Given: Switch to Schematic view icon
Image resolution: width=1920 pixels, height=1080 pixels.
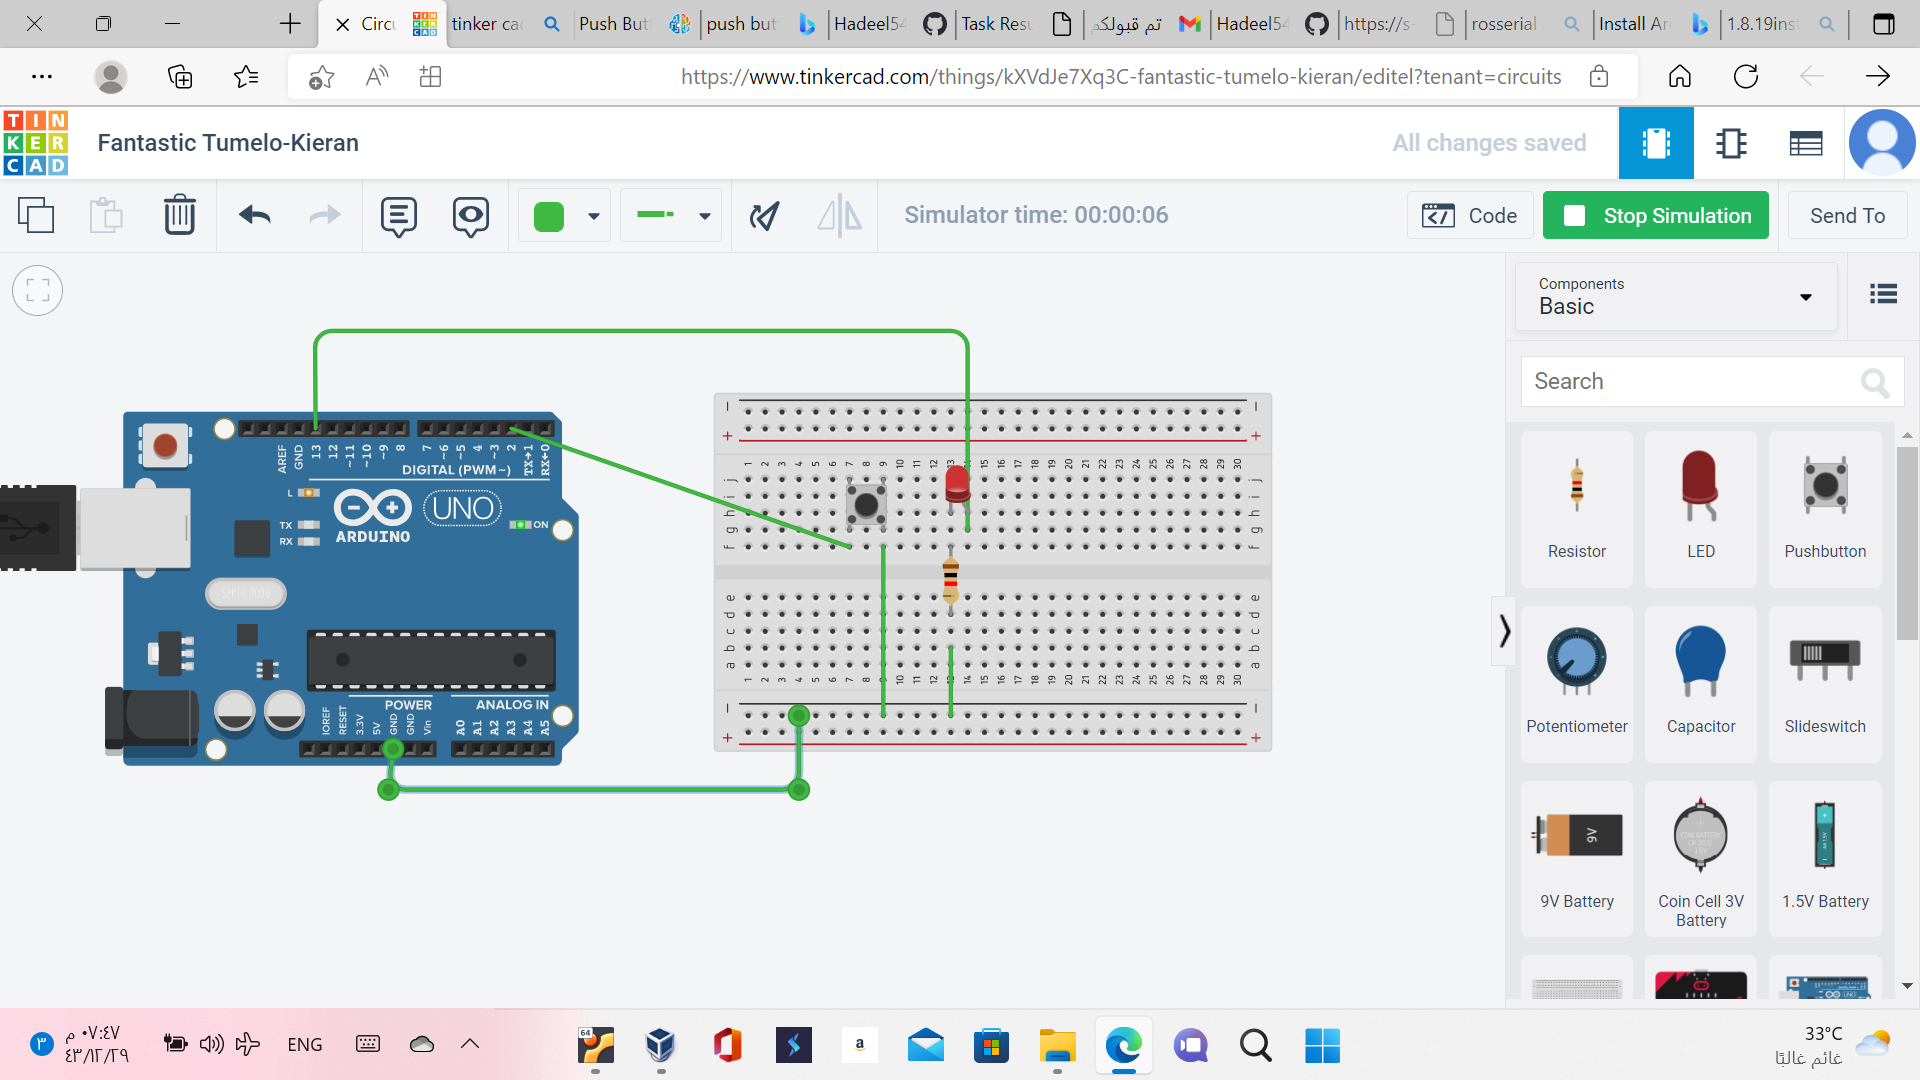Looking at the screenshot, I should click(x=1731, y=143).
